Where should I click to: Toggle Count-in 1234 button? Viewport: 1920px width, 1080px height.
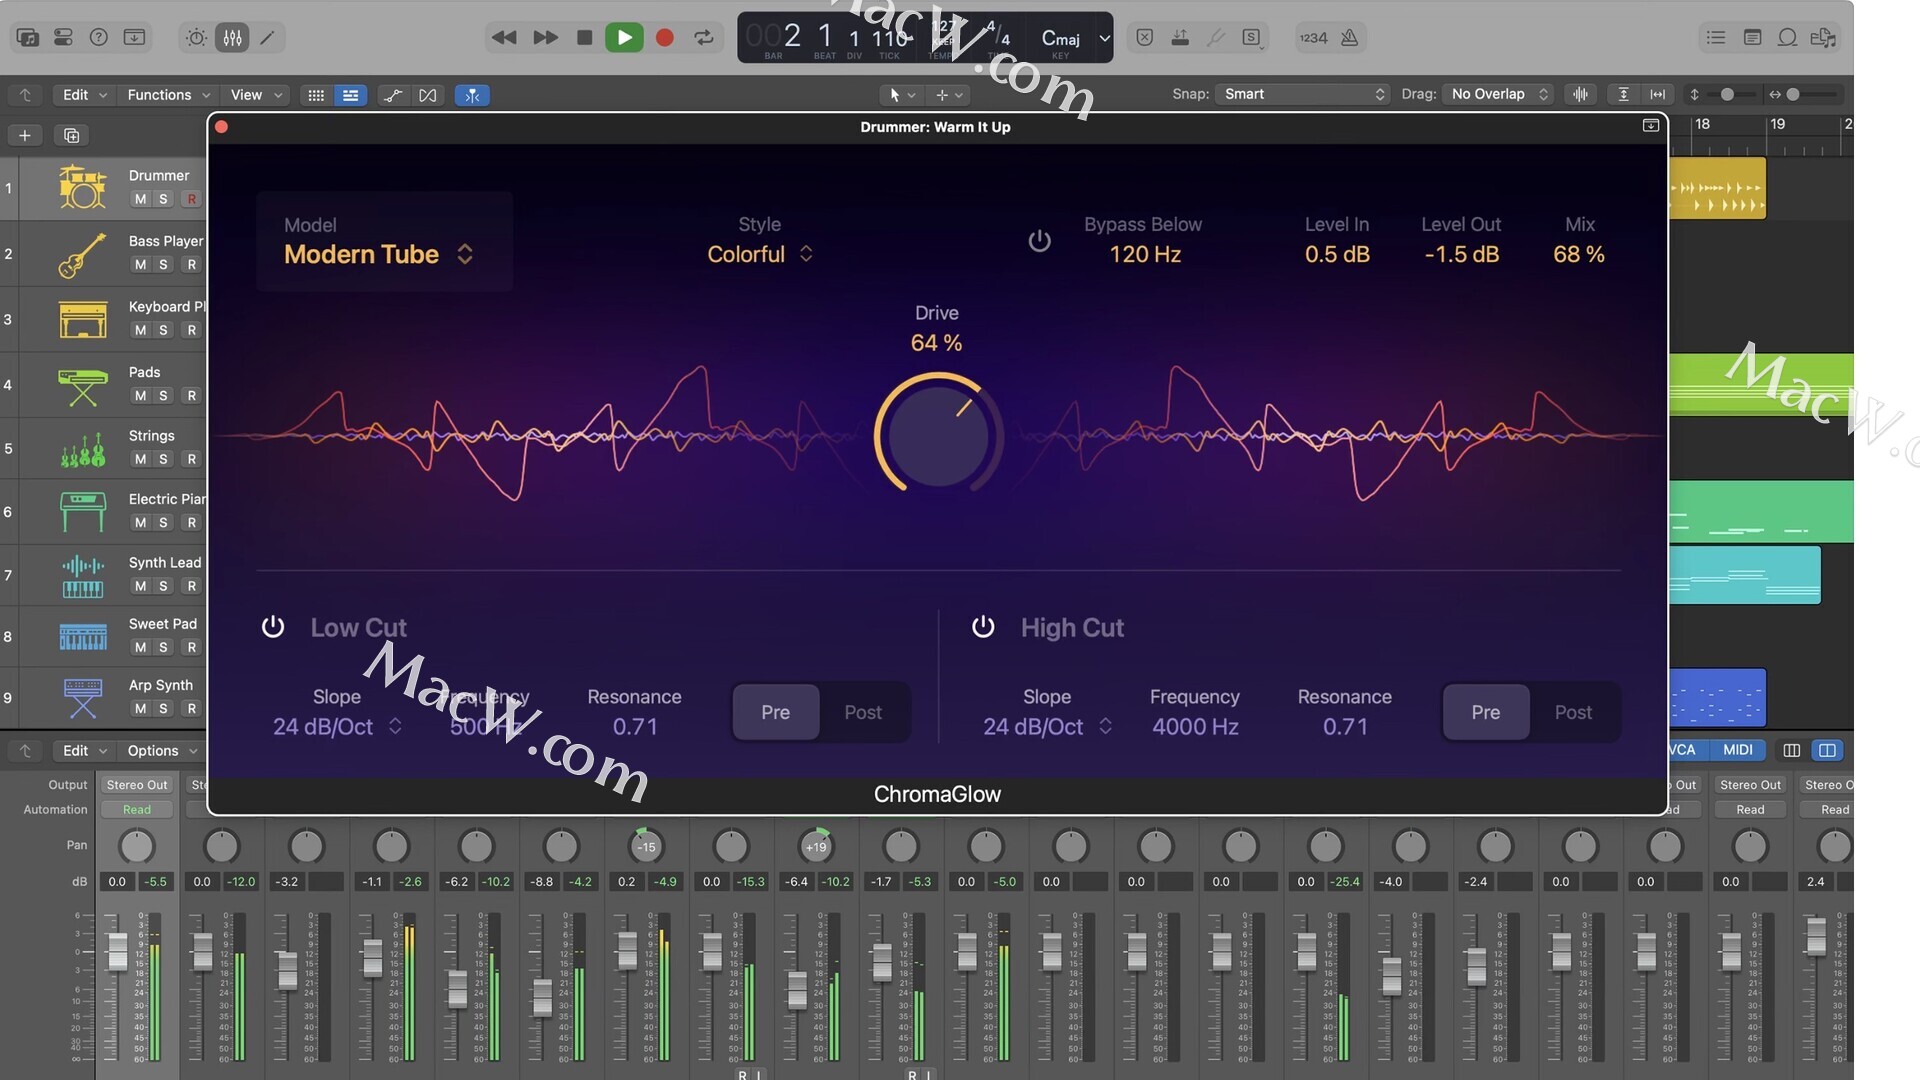tap(1313, 37)
